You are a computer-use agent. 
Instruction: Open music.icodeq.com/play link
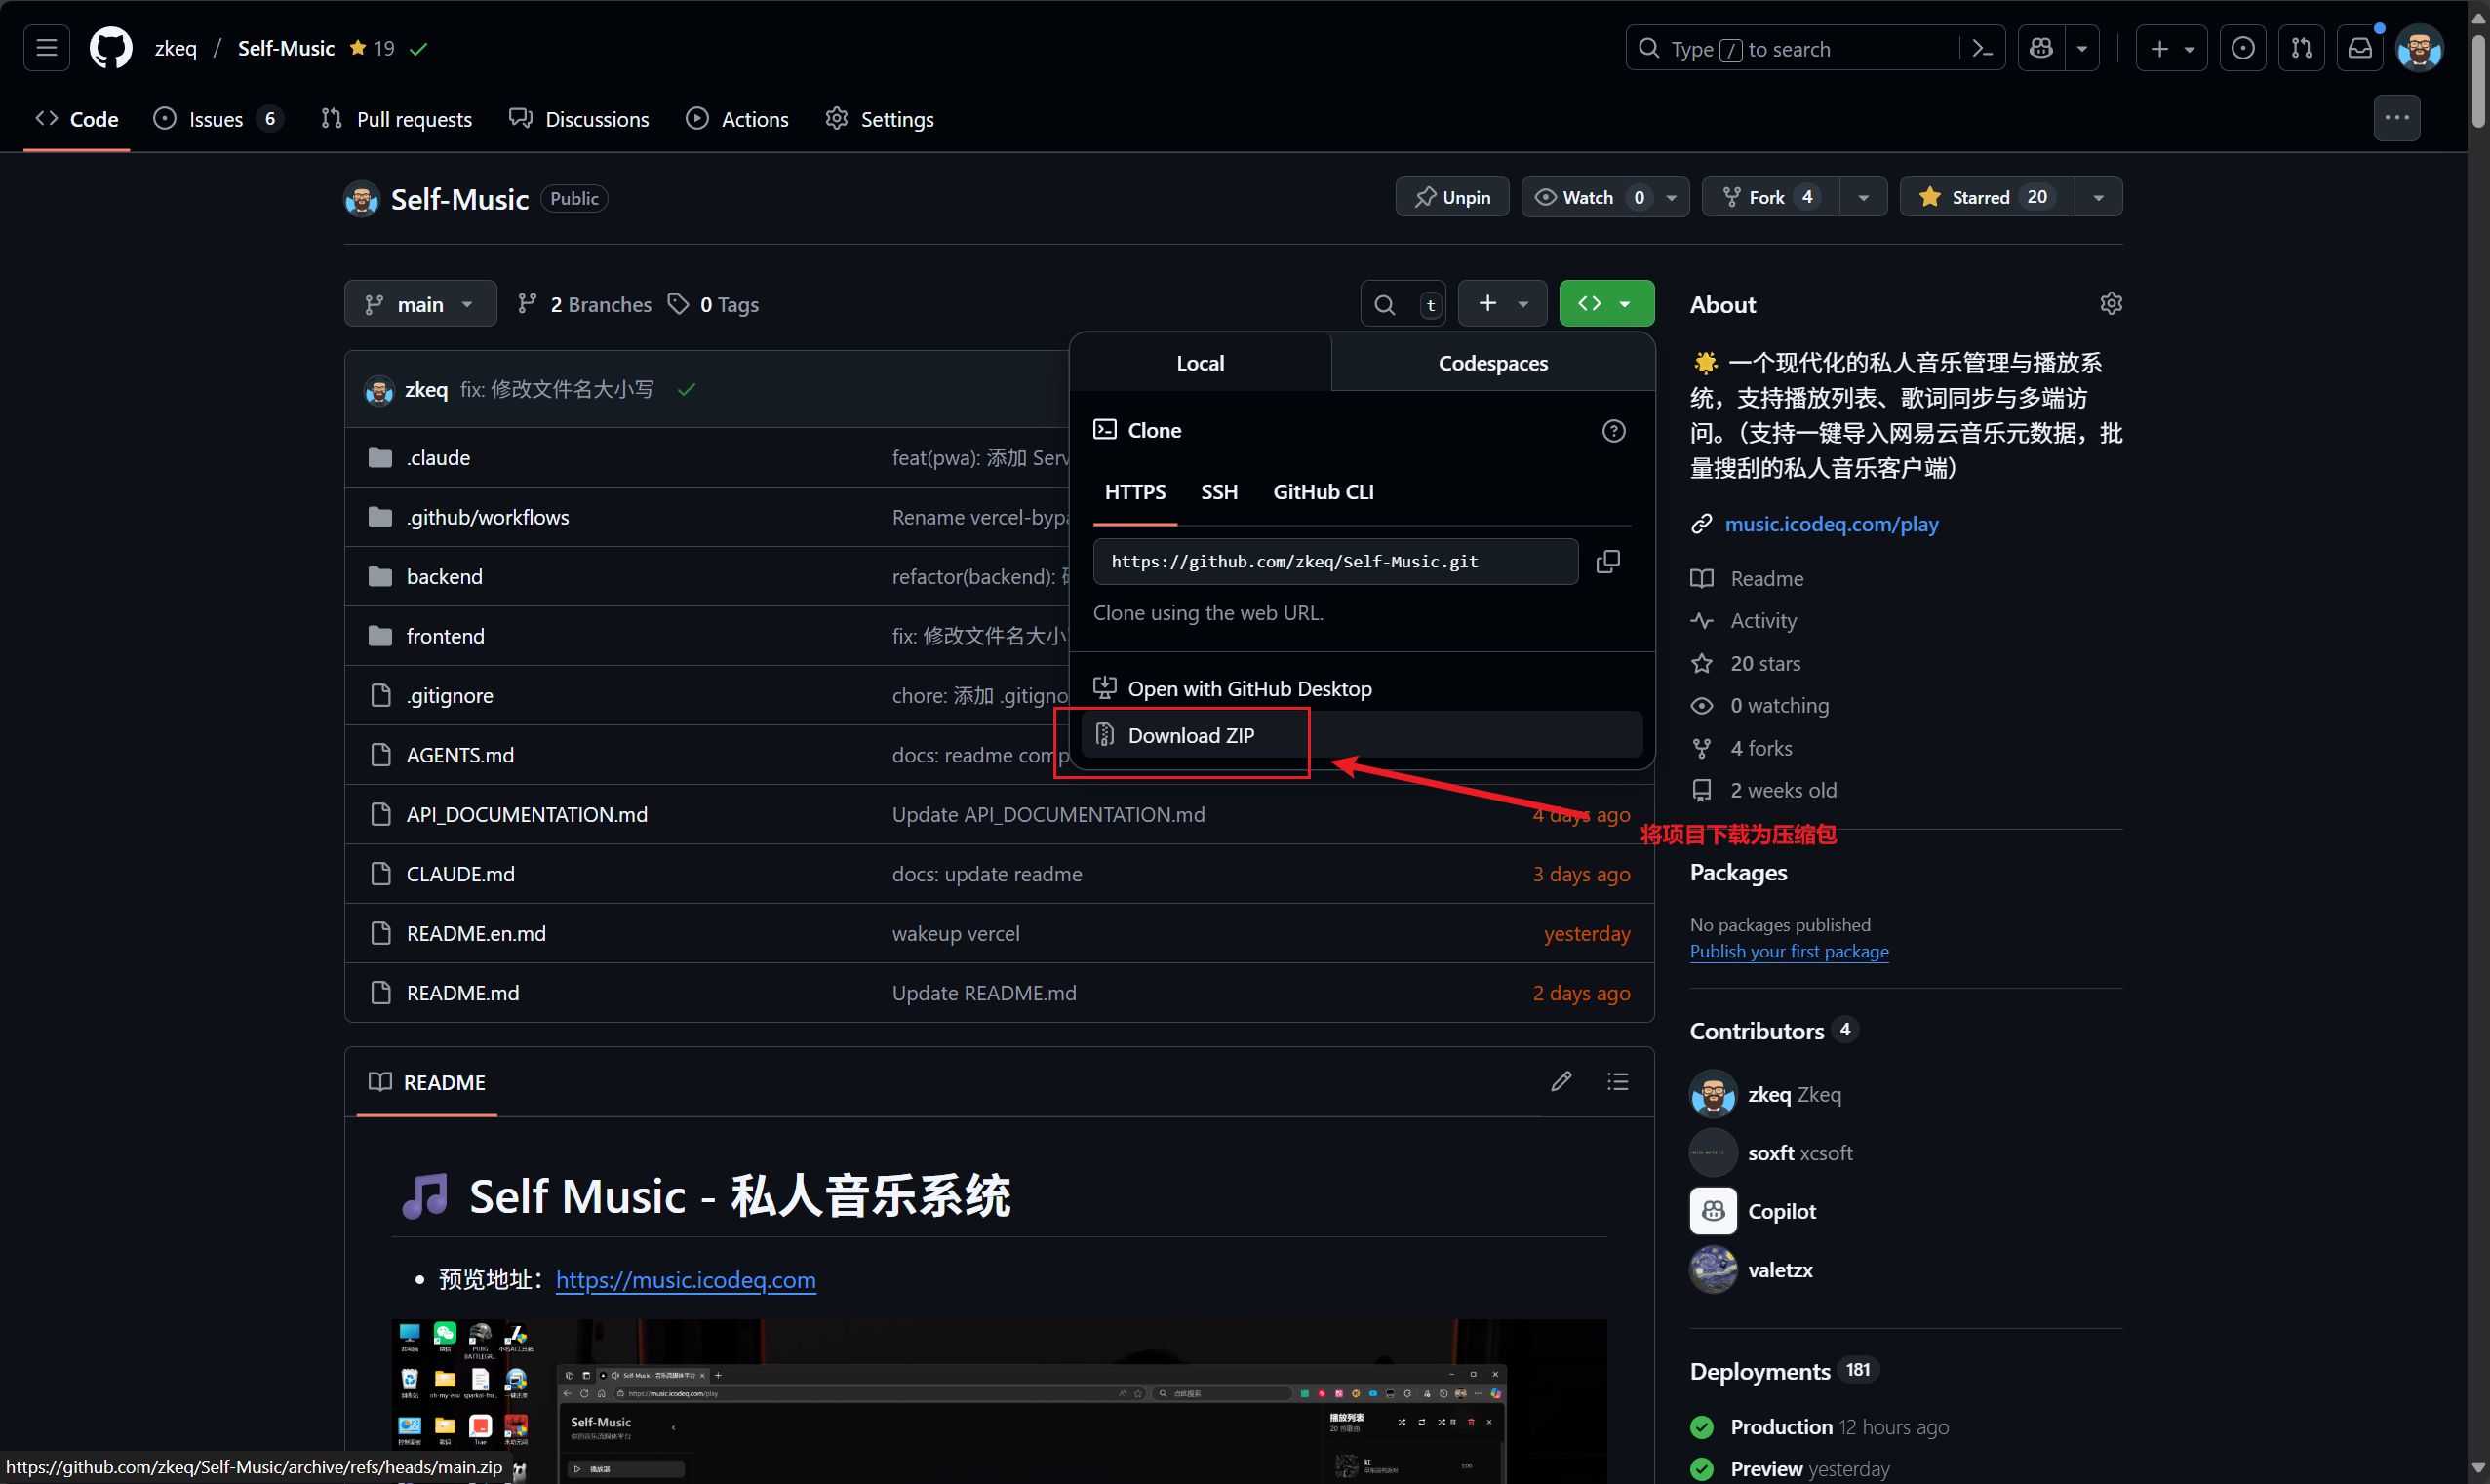point(1831,523)
